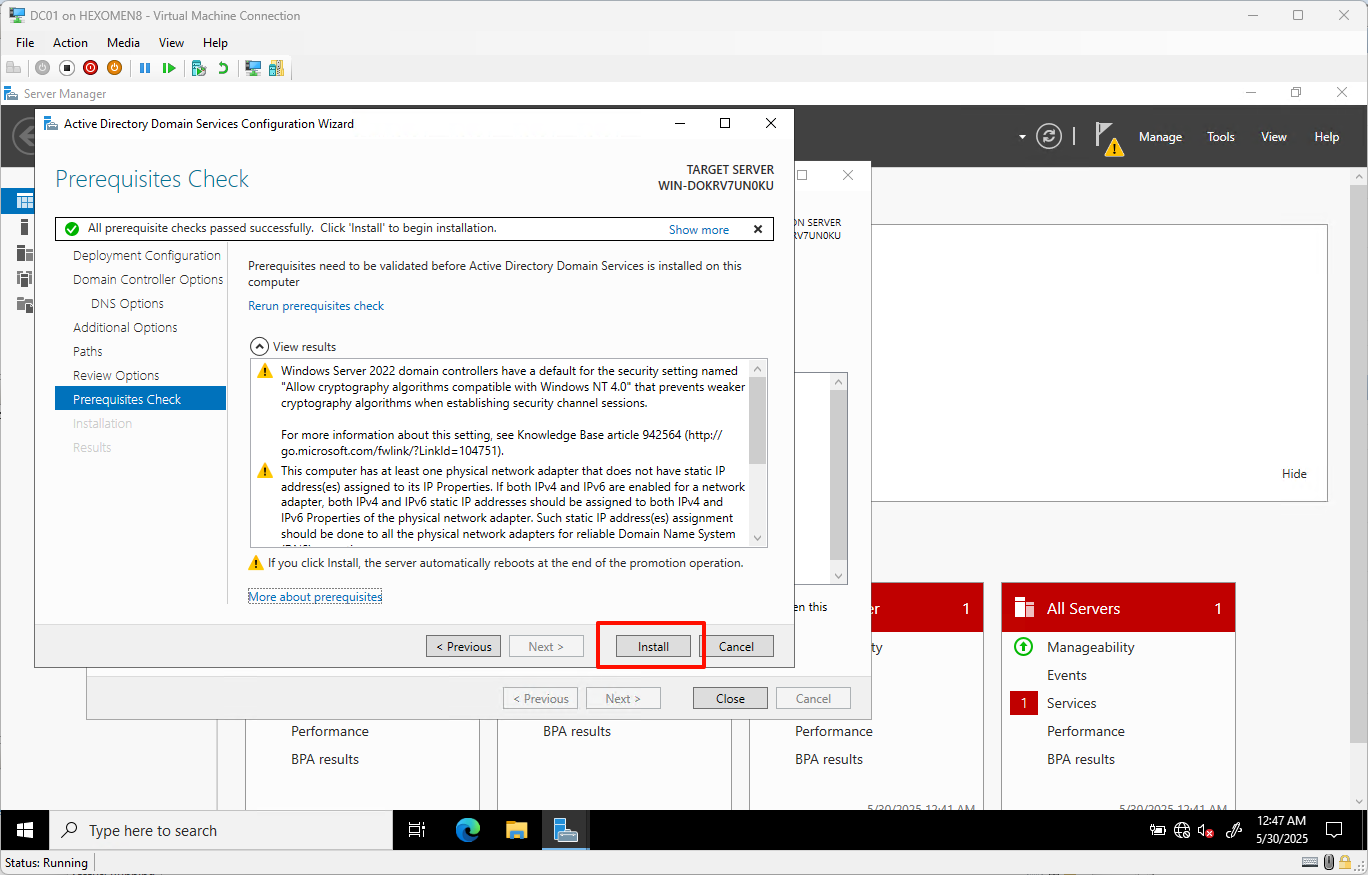
Task: Open More about prerequisites link
Action: click(x=315, y=597)
